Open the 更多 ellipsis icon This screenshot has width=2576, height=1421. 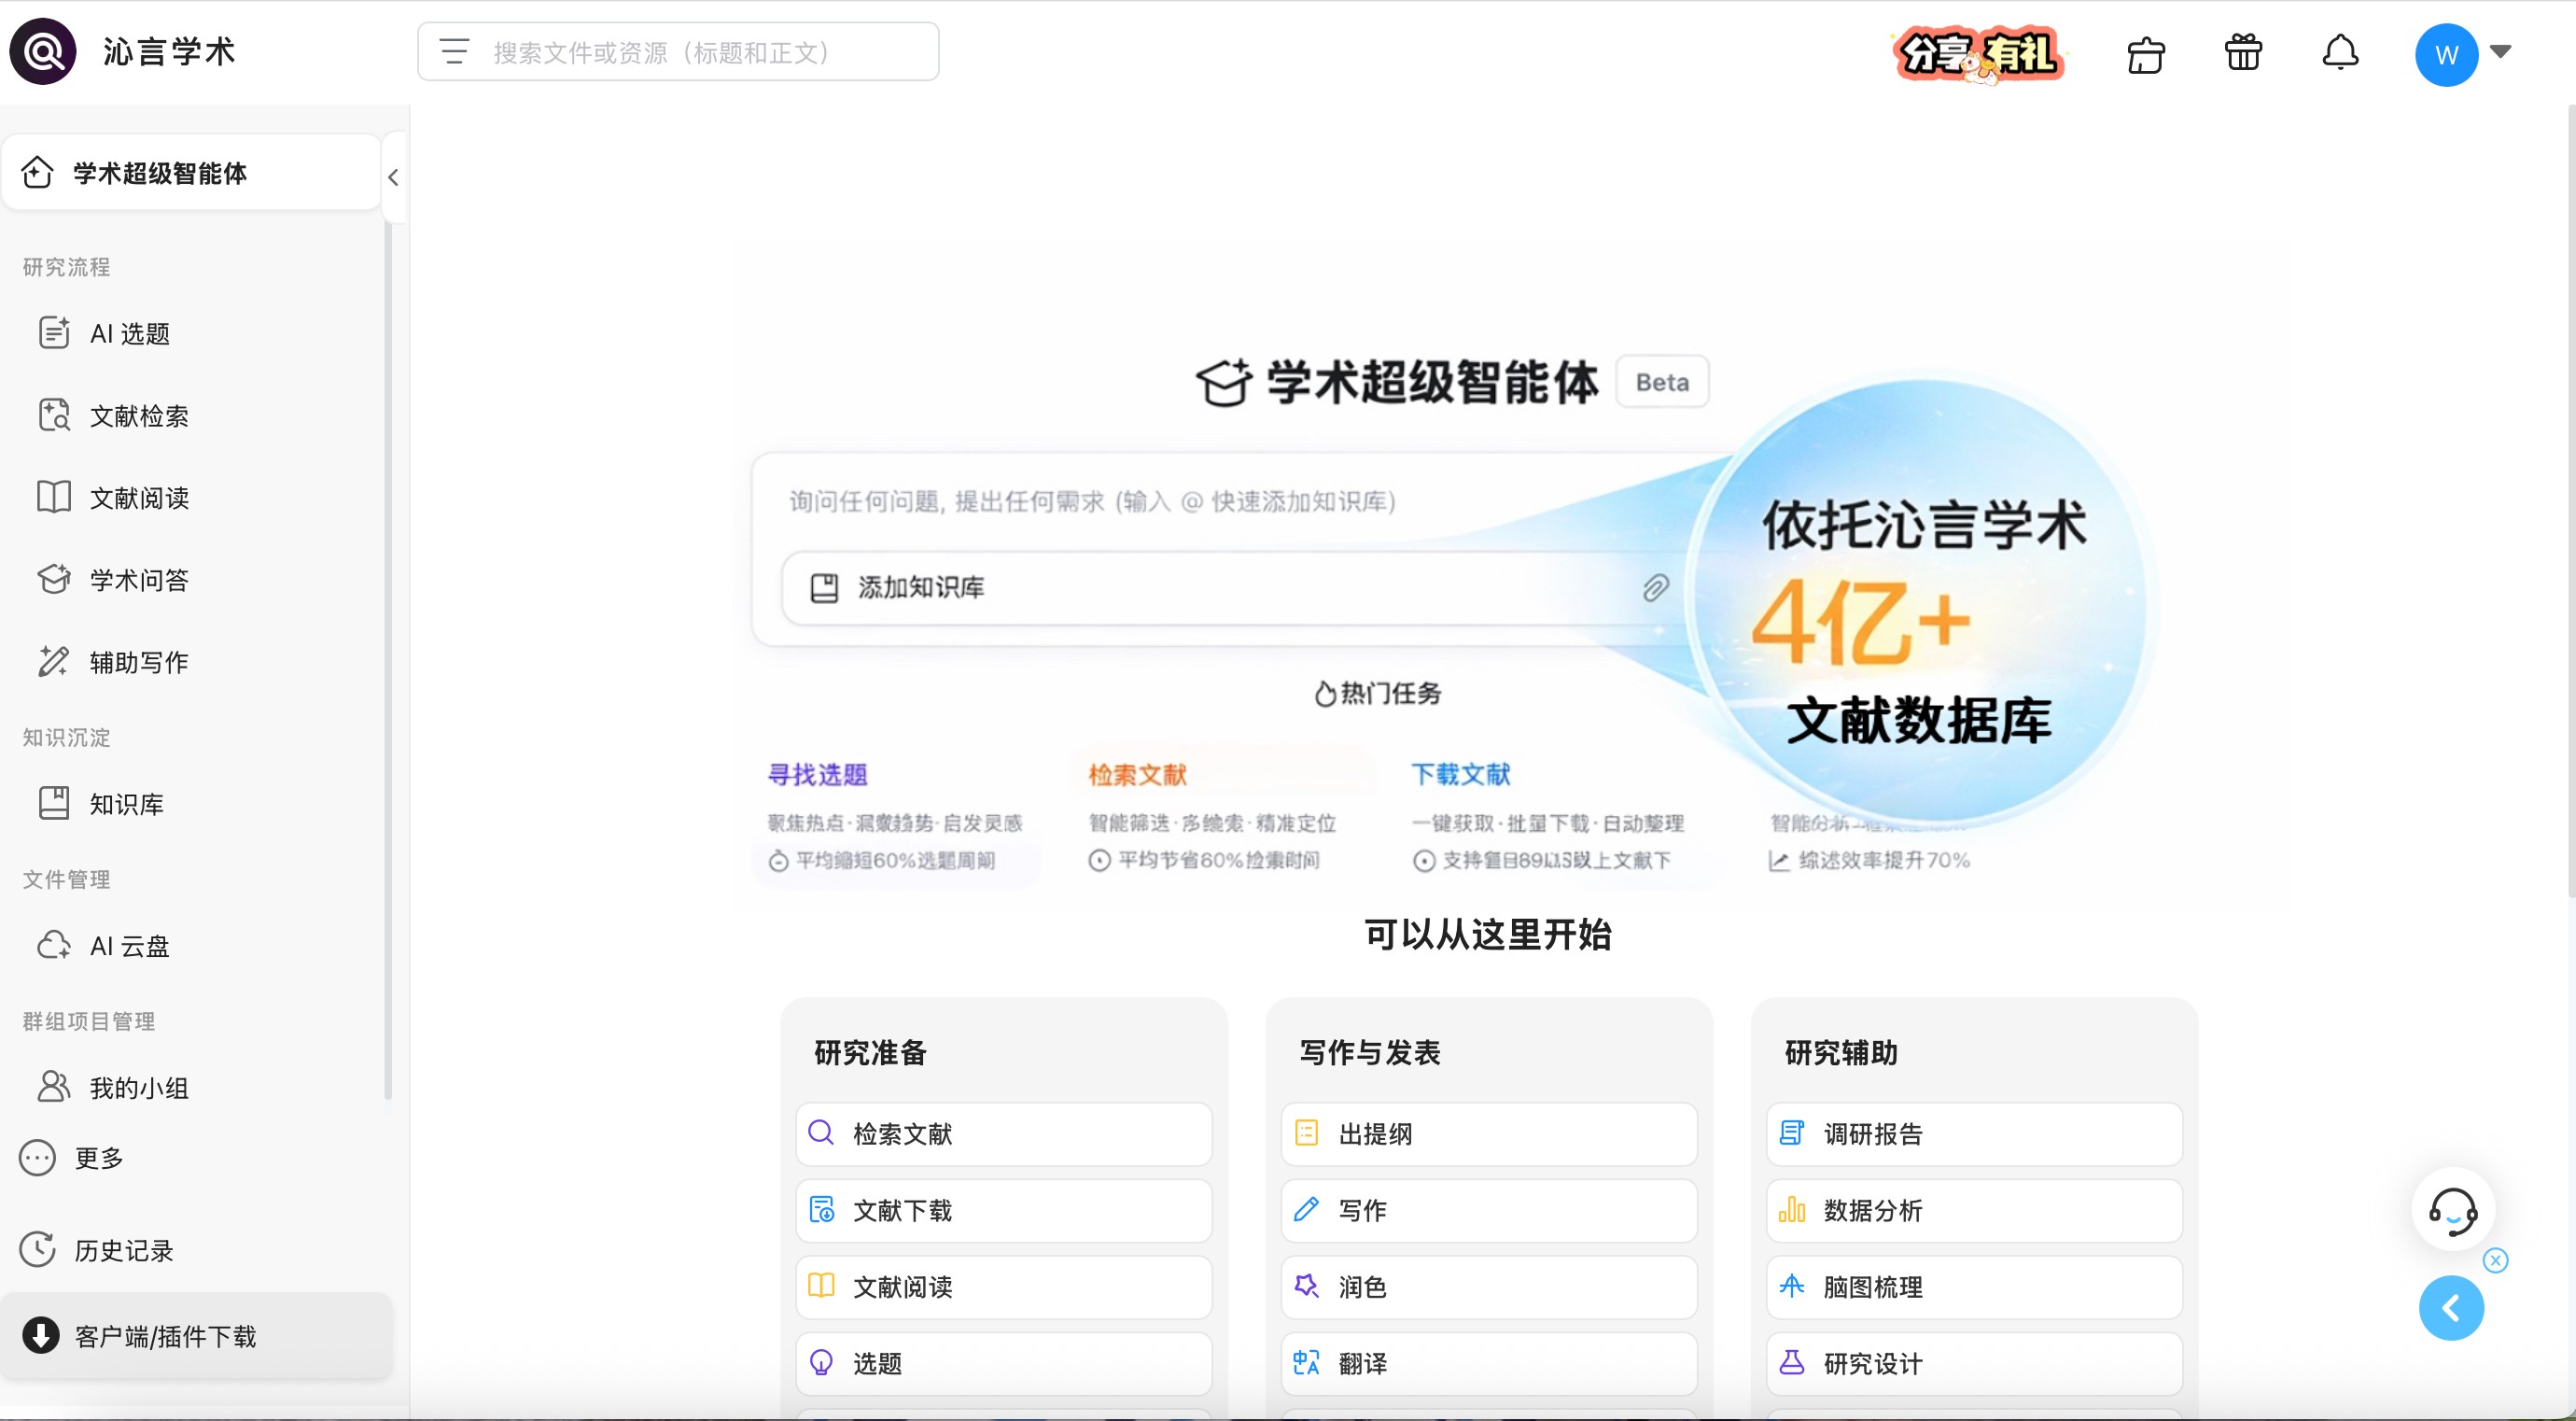click(38, 1158)
